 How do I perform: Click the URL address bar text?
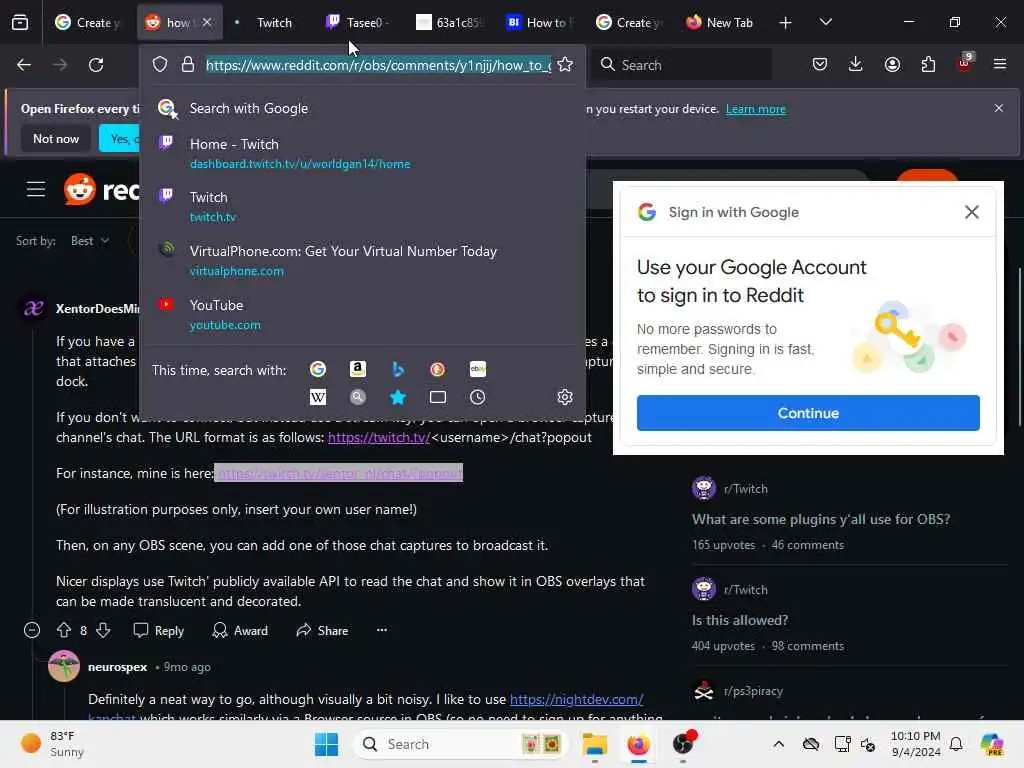click(x=378, y=65)
